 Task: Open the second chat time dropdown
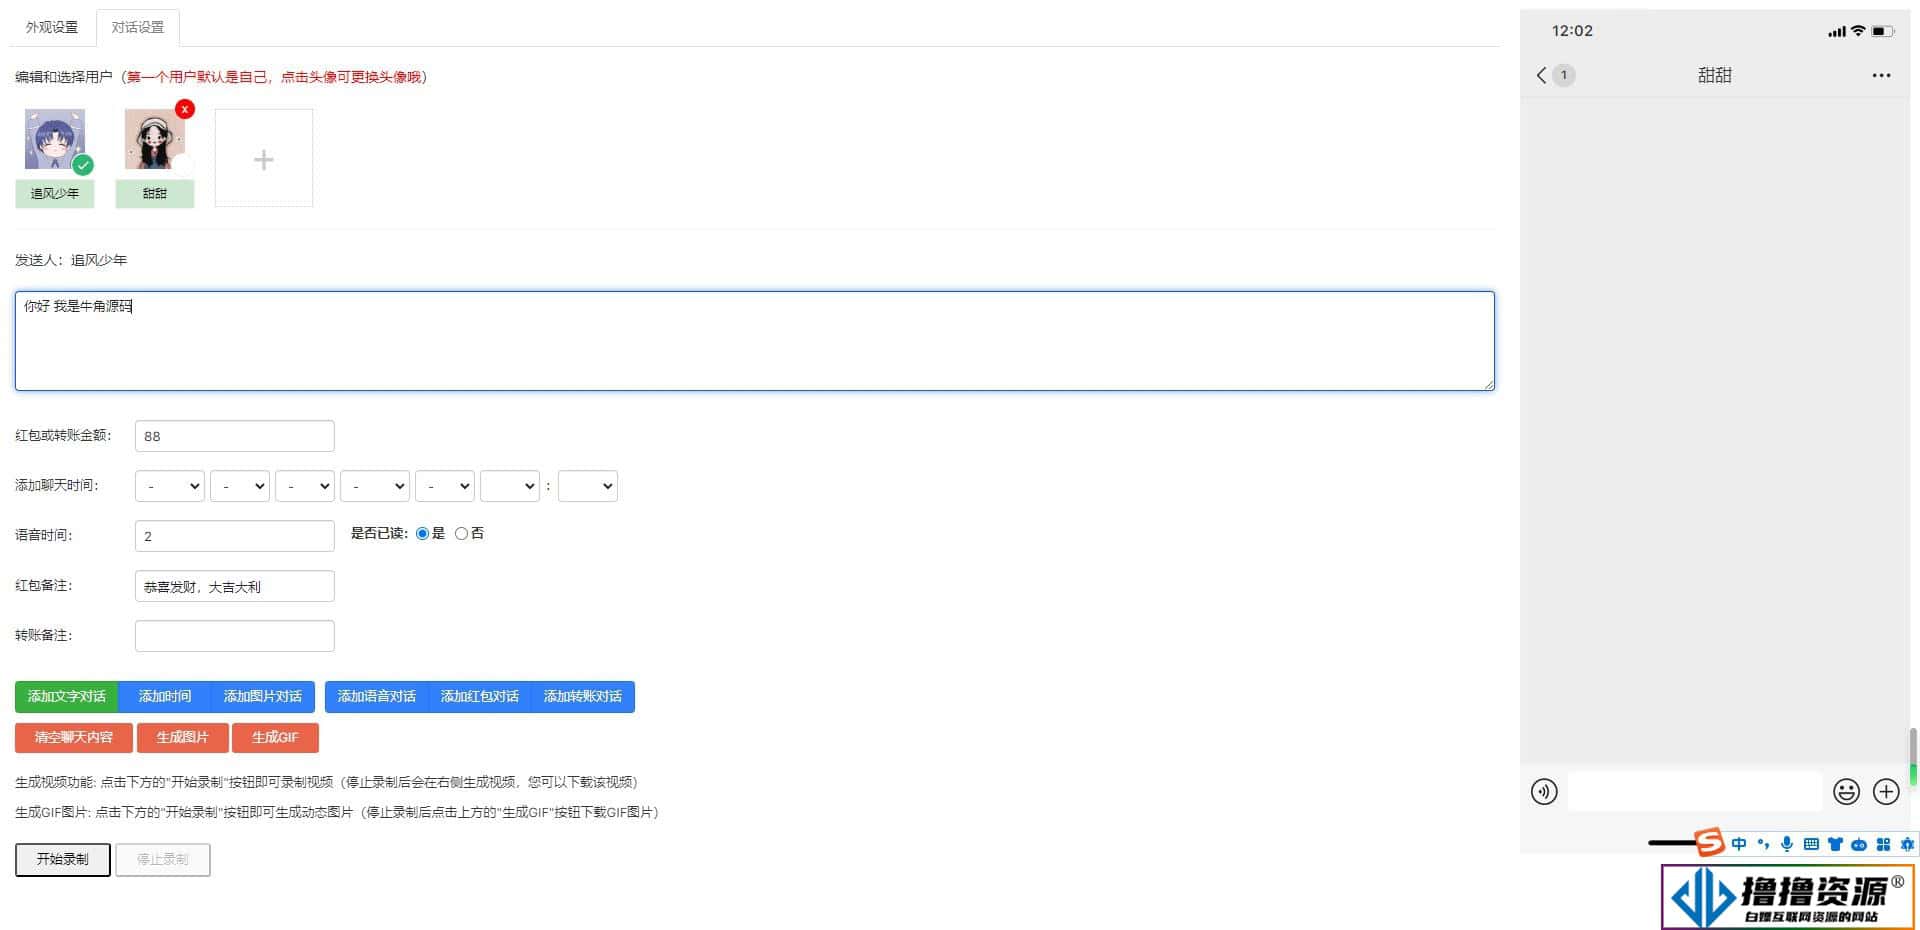click(240, 486)
